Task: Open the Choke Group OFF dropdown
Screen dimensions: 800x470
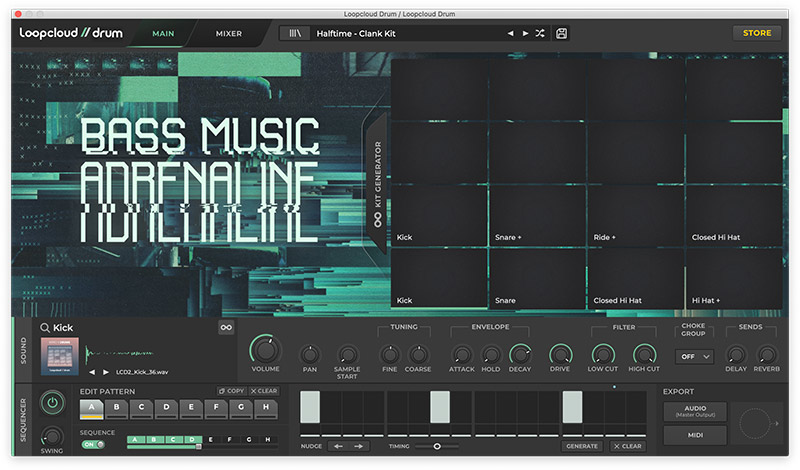Action: [x=694, y=357]
